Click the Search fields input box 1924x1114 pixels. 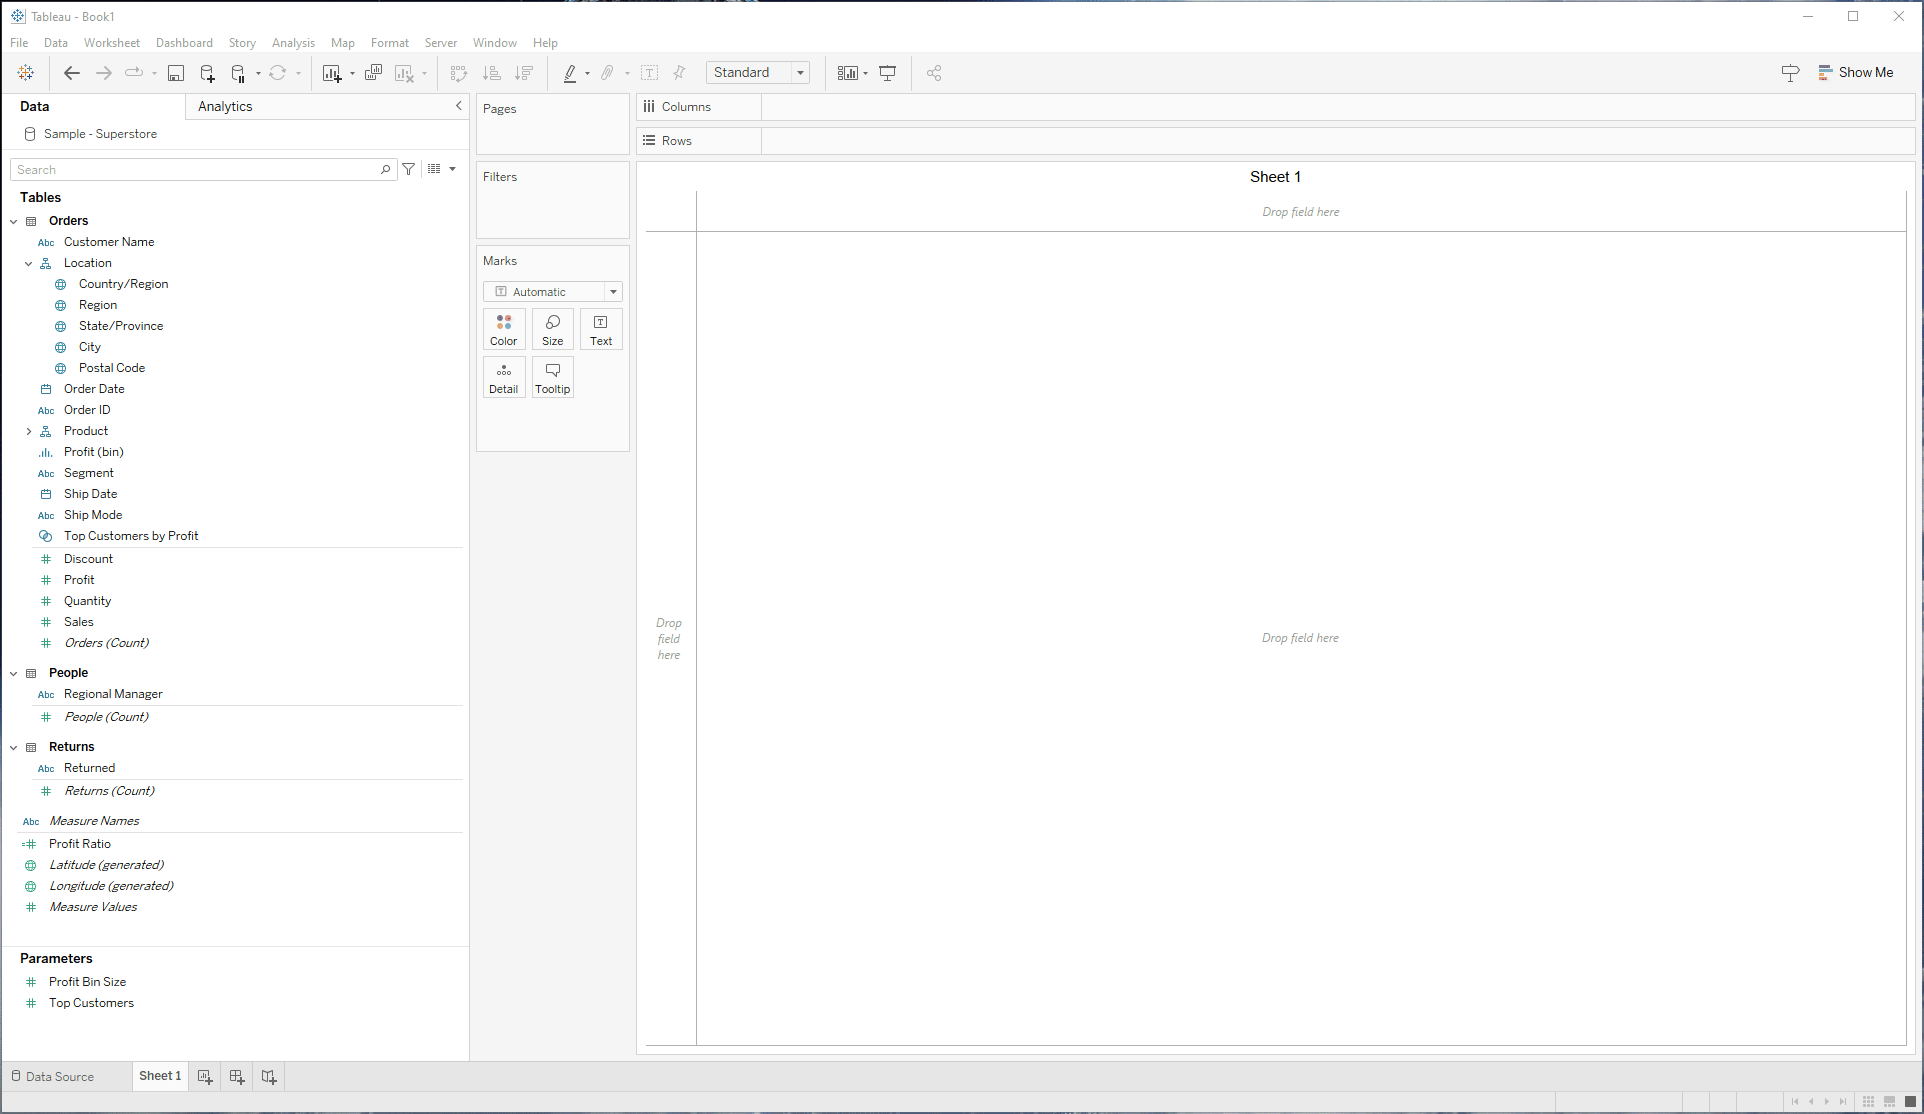pyautogui.click(x=197, y=170)
